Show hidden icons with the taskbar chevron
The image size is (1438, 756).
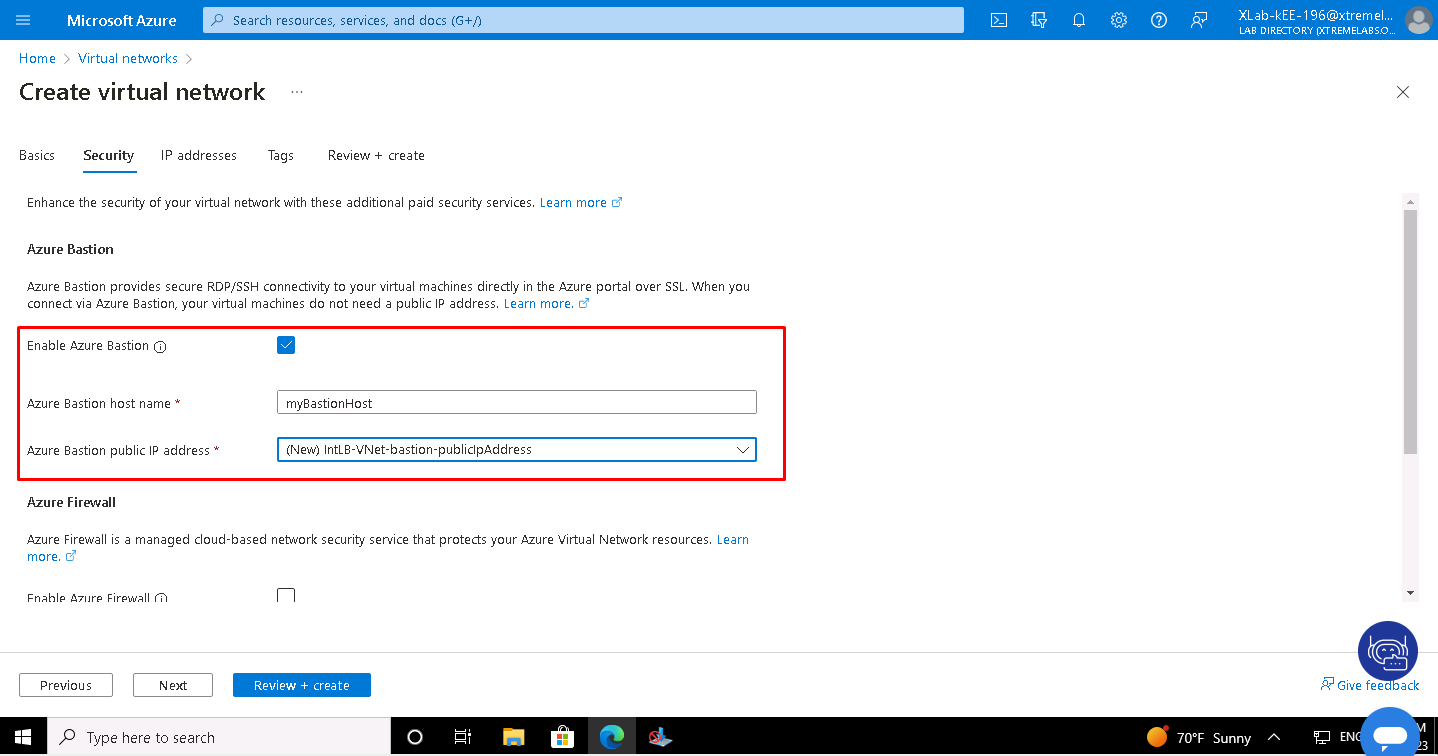pyautogui.click(x=1273, y=737)
